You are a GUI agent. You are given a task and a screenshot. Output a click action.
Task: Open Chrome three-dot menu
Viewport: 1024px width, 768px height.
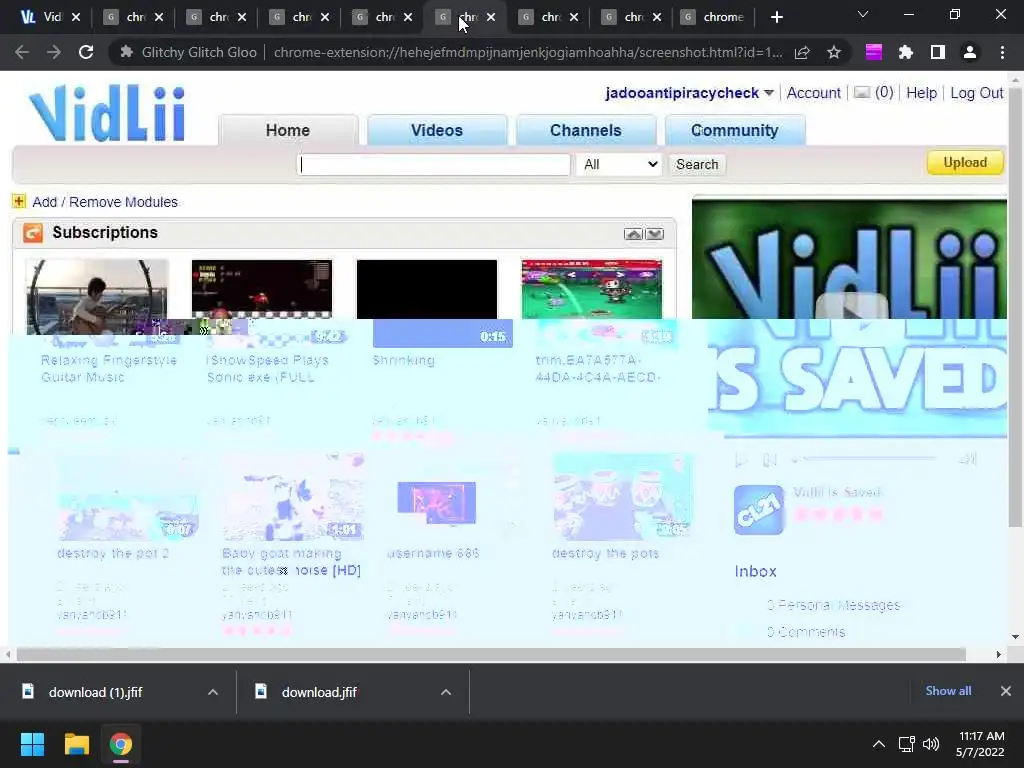(x=1002, y=52)
